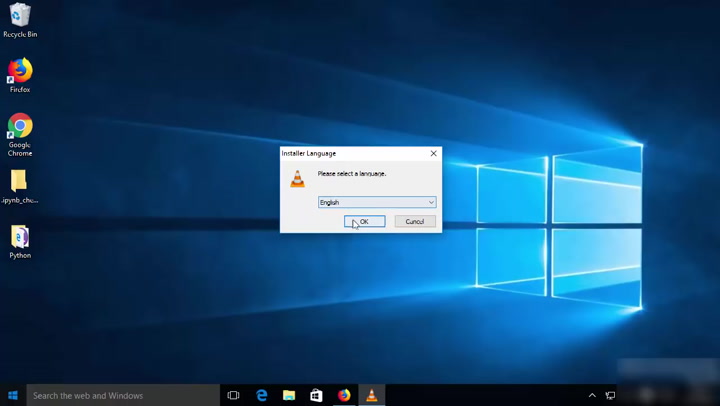The height and width of the screenshot is (406, 720).
Task: Select the Firefox desktop shortcut
Action: (20, 72)
